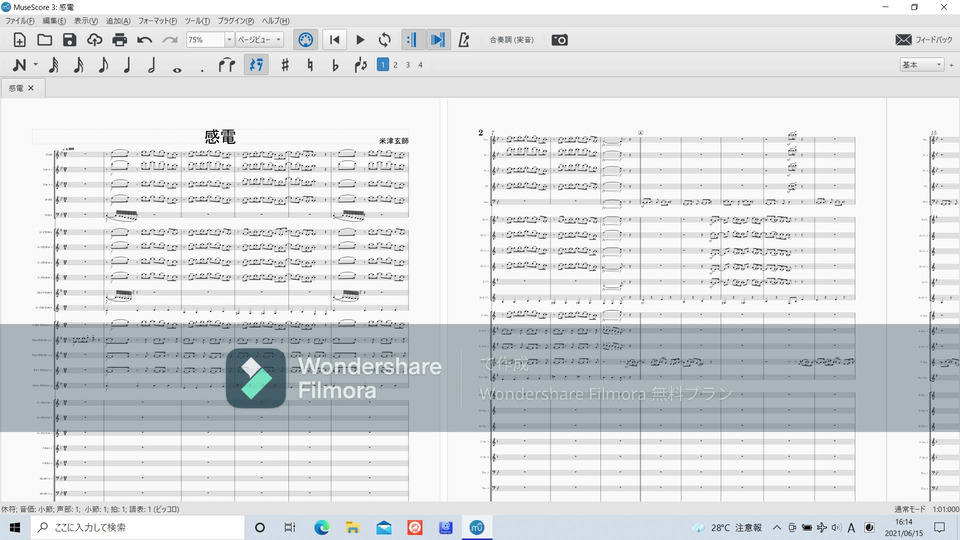Rewind playback to the start
This screenshot has height=540, width=960.
pyautogui.click(x=334, y=40)
